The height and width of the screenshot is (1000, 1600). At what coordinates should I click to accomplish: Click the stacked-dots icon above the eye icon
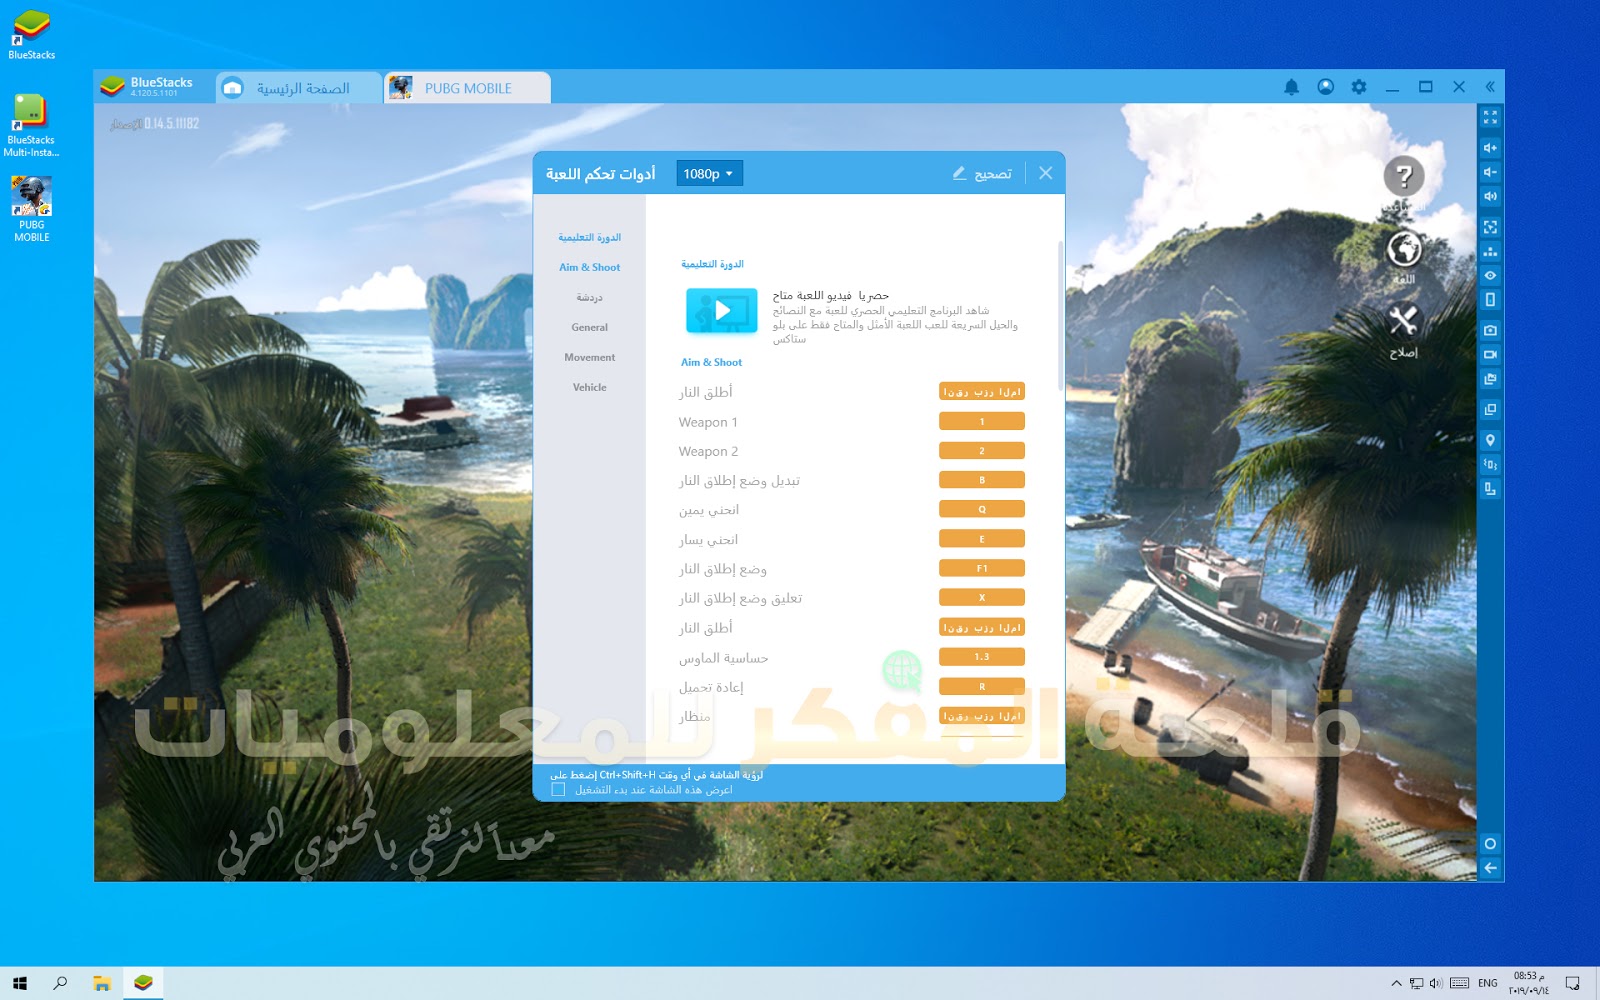[x=1490, y=251]
